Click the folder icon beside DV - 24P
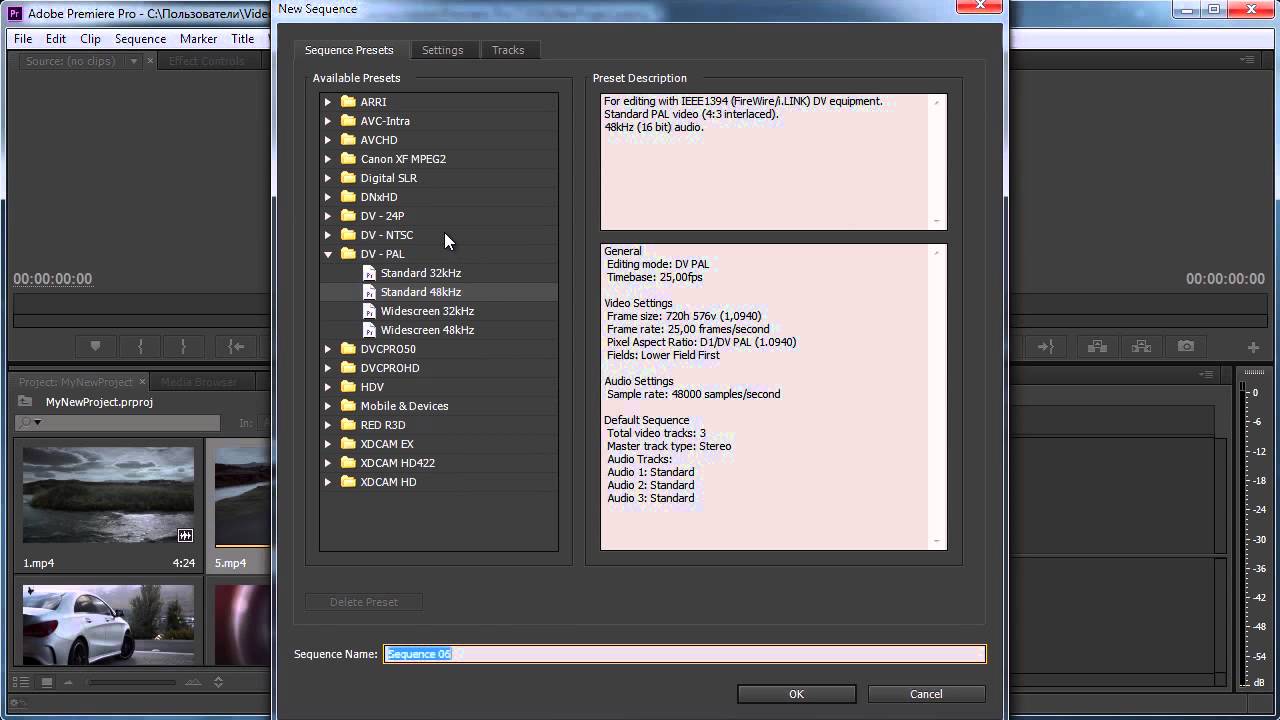 coord(348,216)
